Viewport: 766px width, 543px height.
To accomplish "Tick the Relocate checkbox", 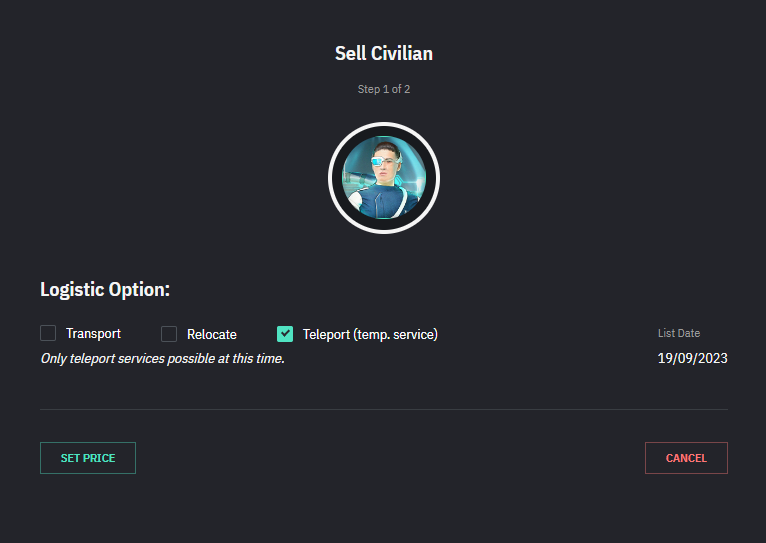I will coord(169,334).
